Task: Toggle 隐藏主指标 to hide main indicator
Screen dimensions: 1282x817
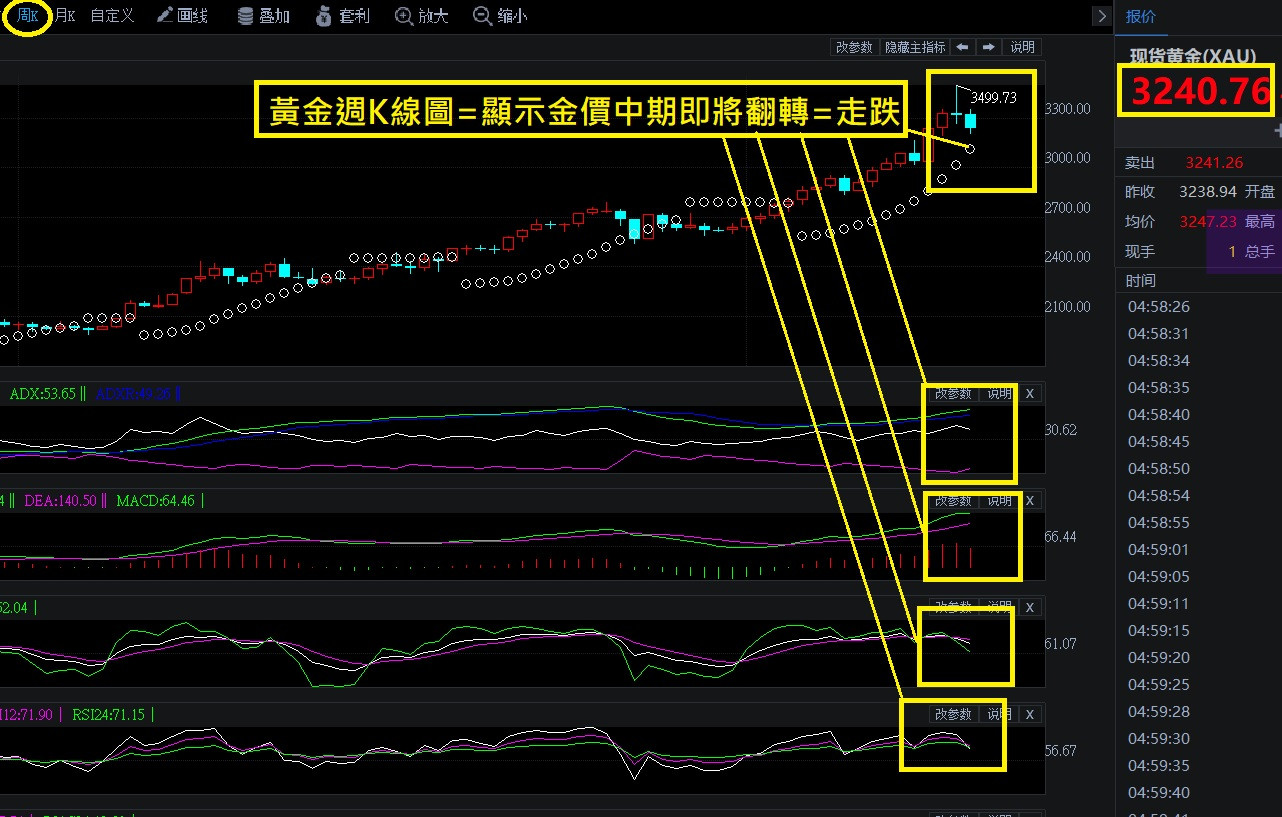Action: click(x=914, y=47)
